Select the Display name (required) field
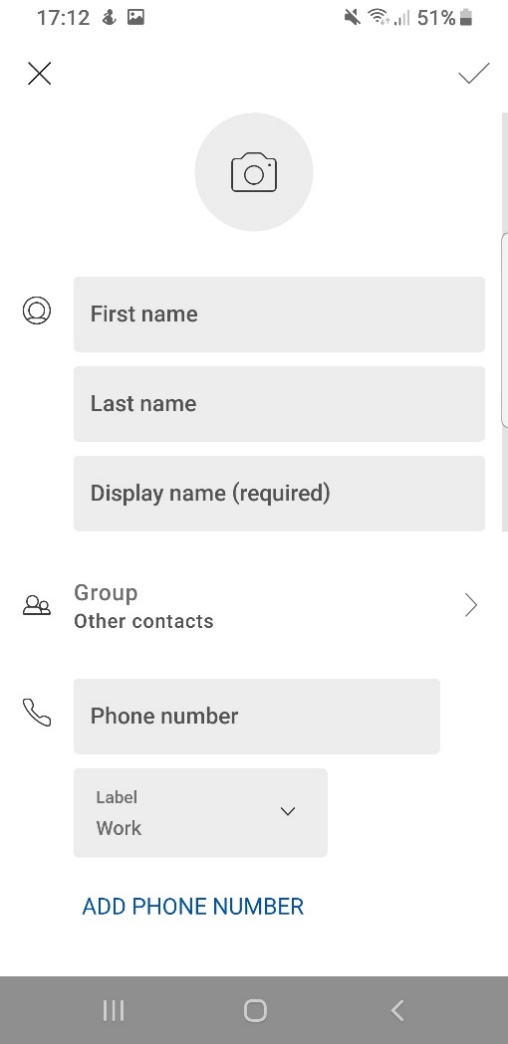508x1044 pixels. coord(279,493)
